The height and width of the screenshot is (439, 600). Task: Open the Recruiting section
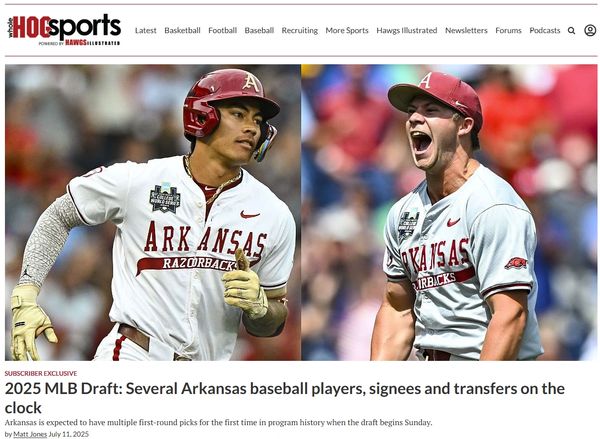(300, 30)
